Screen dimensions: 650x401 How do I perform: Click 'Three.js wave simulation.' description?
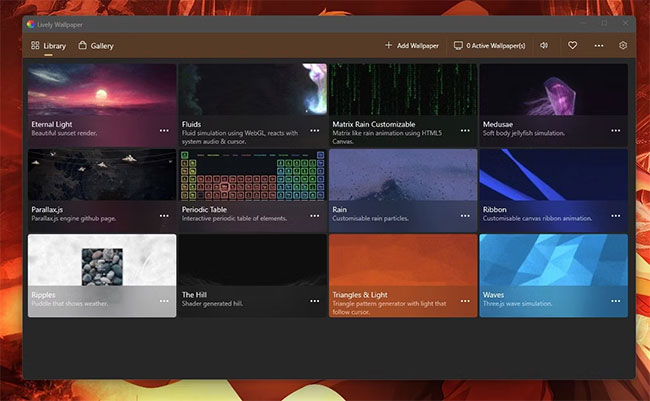coord(517,304)
